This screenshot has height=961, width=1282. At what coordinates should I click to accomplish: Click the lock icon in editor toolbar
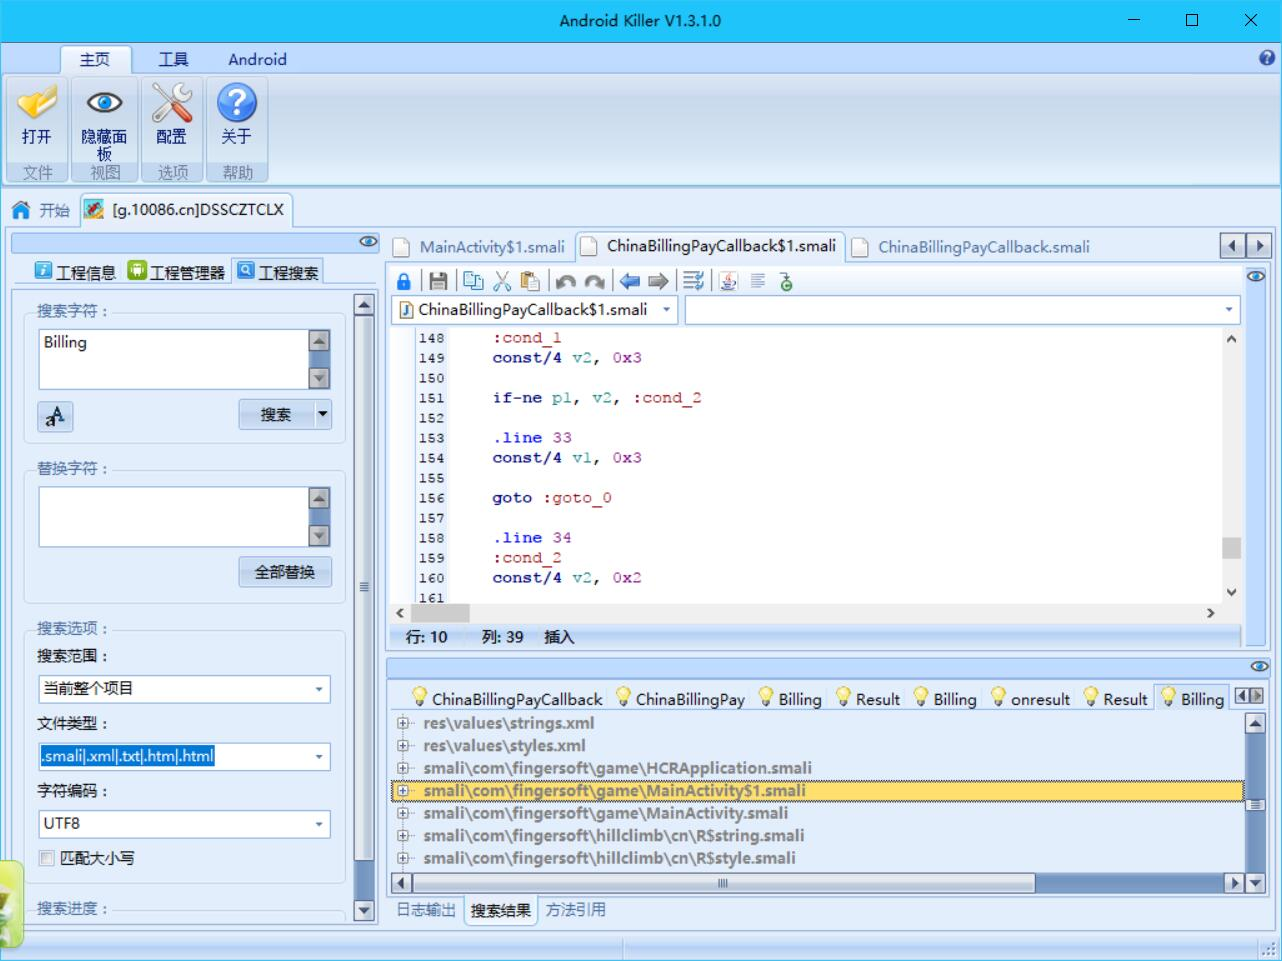tap(404, 282)
